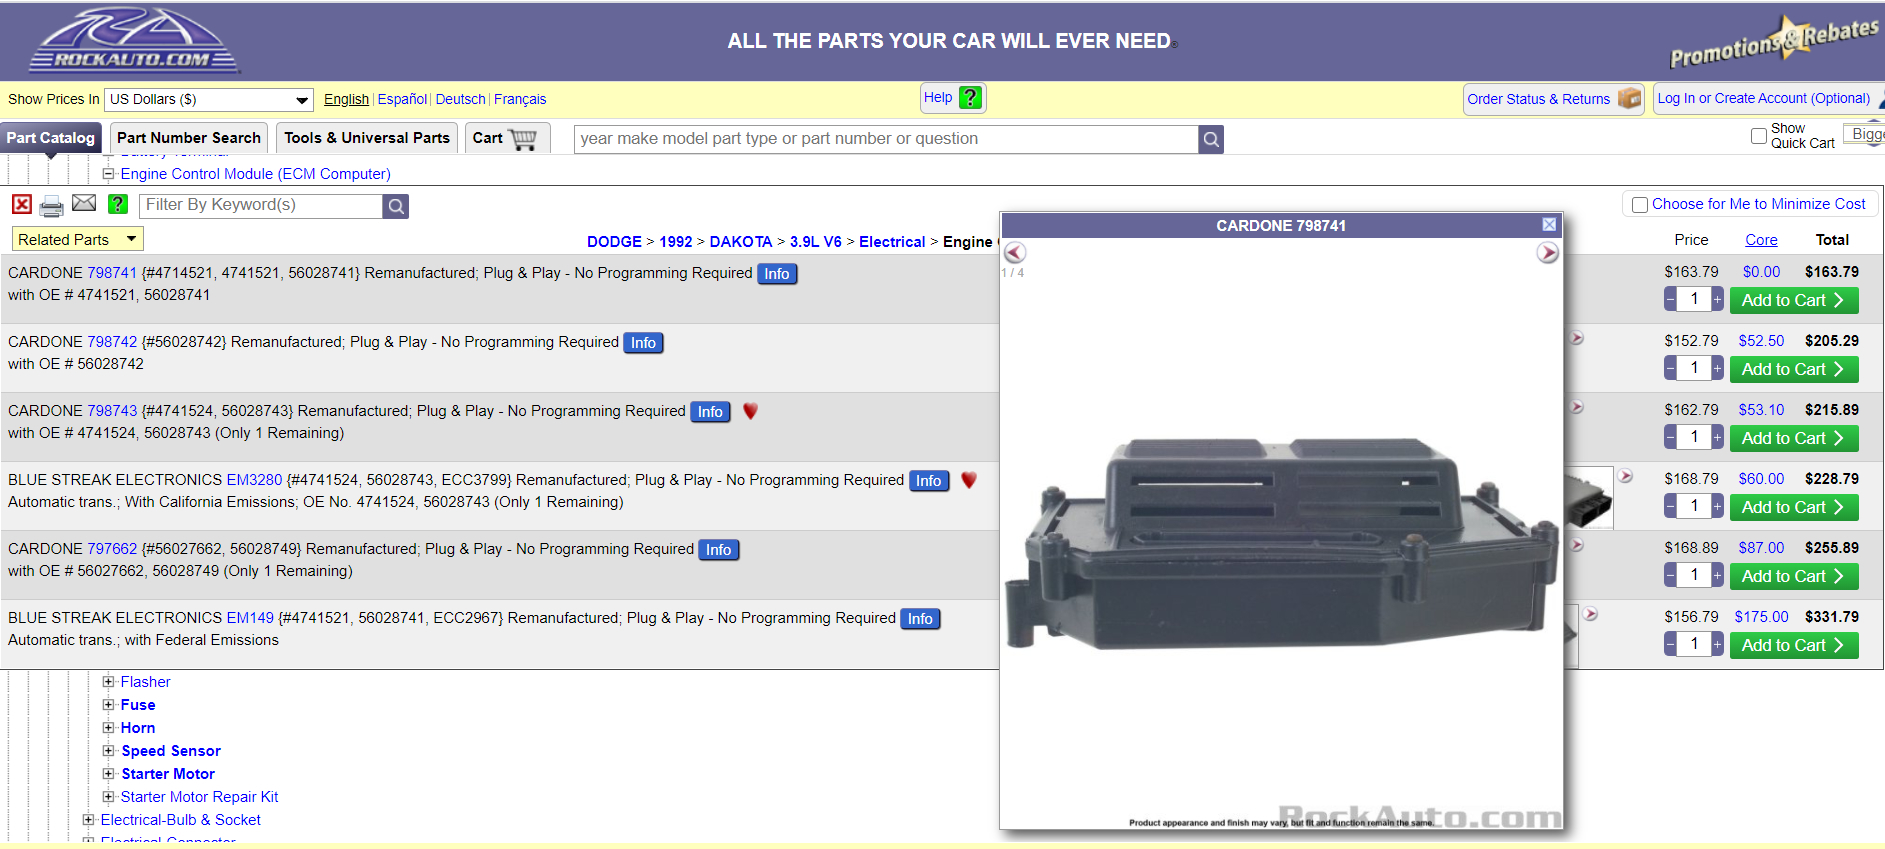The width and height of the screenshot is (1885, 849).
Task: Click the red heart icon on the BLUE STREAK EM3280 row
Action: 968,480
